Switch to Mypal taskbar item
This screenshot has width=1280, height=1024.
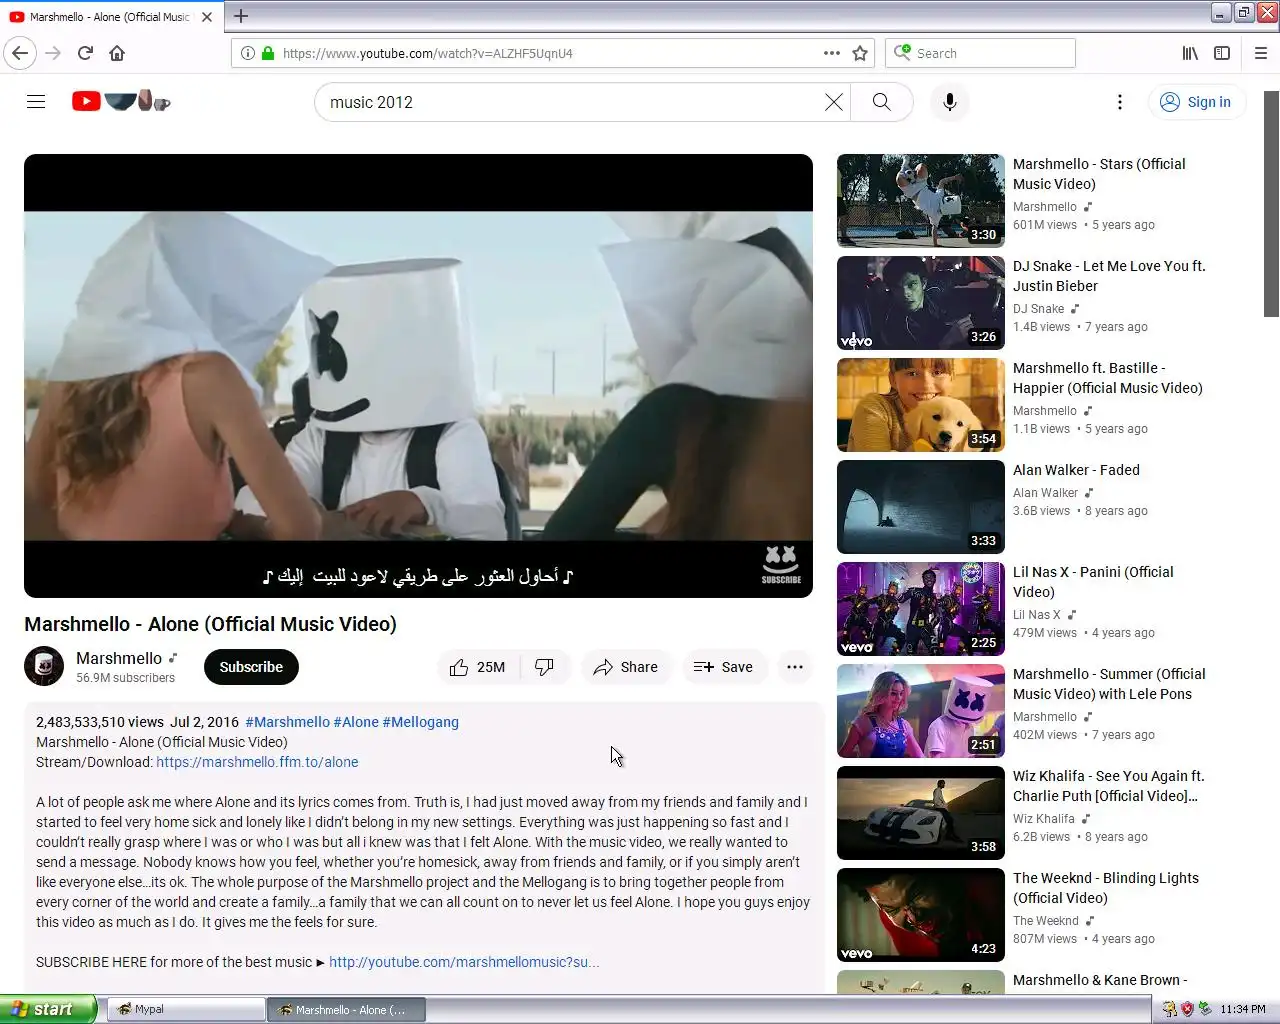click(185, 1009)
